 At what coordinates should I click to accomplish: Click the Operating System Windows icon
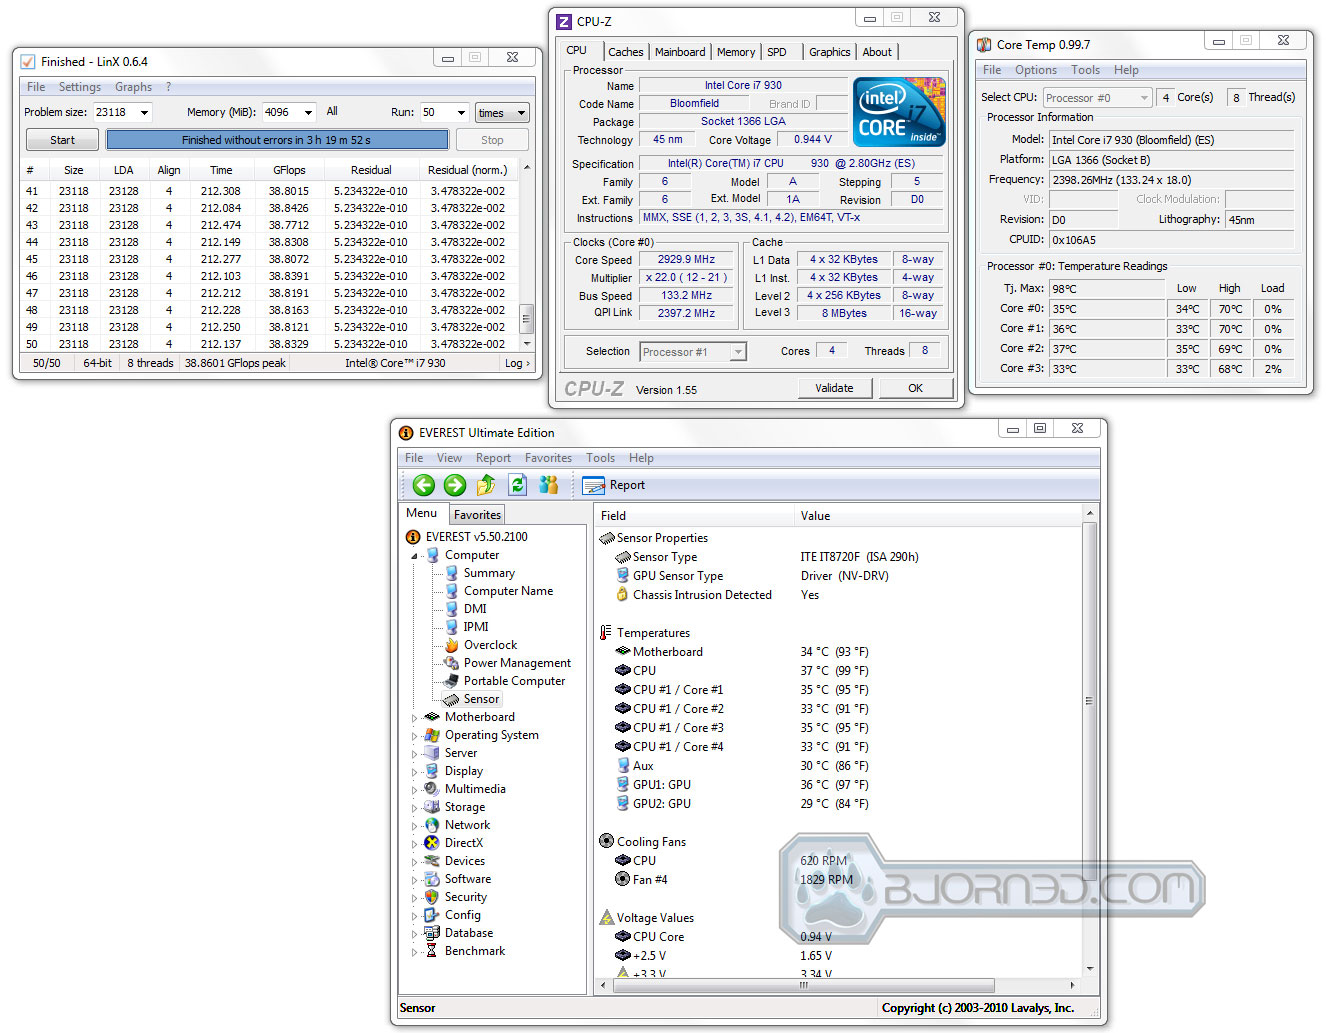pyautogui.click(x=432, y=735)
